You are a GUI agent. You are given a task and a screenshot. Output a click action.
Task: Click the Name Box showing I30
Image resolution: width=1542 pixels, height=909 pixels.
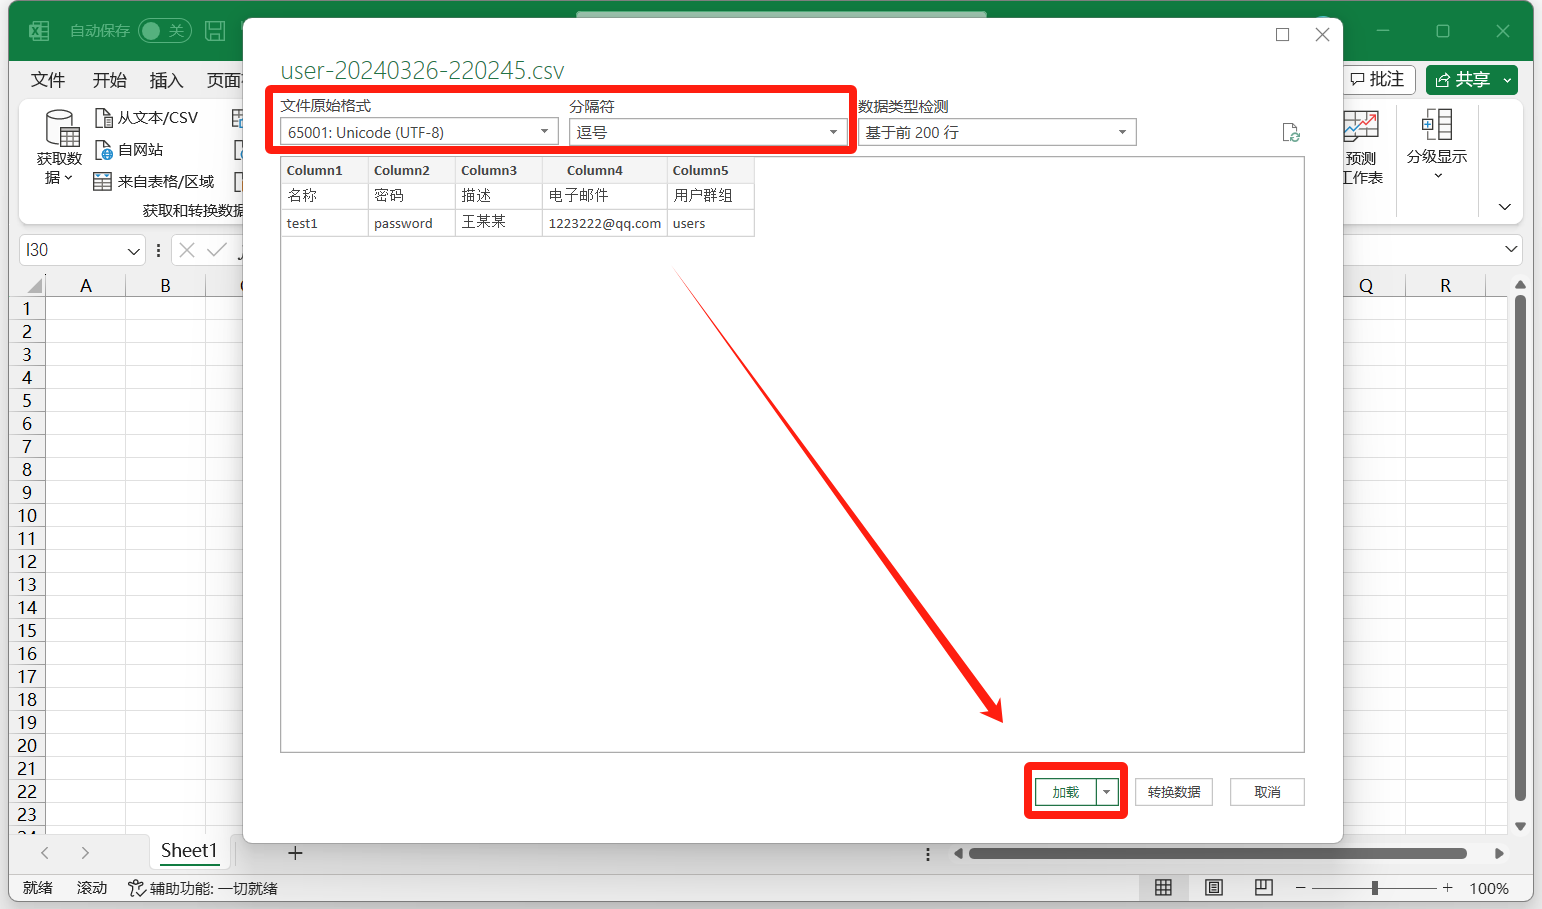point(72,250)
